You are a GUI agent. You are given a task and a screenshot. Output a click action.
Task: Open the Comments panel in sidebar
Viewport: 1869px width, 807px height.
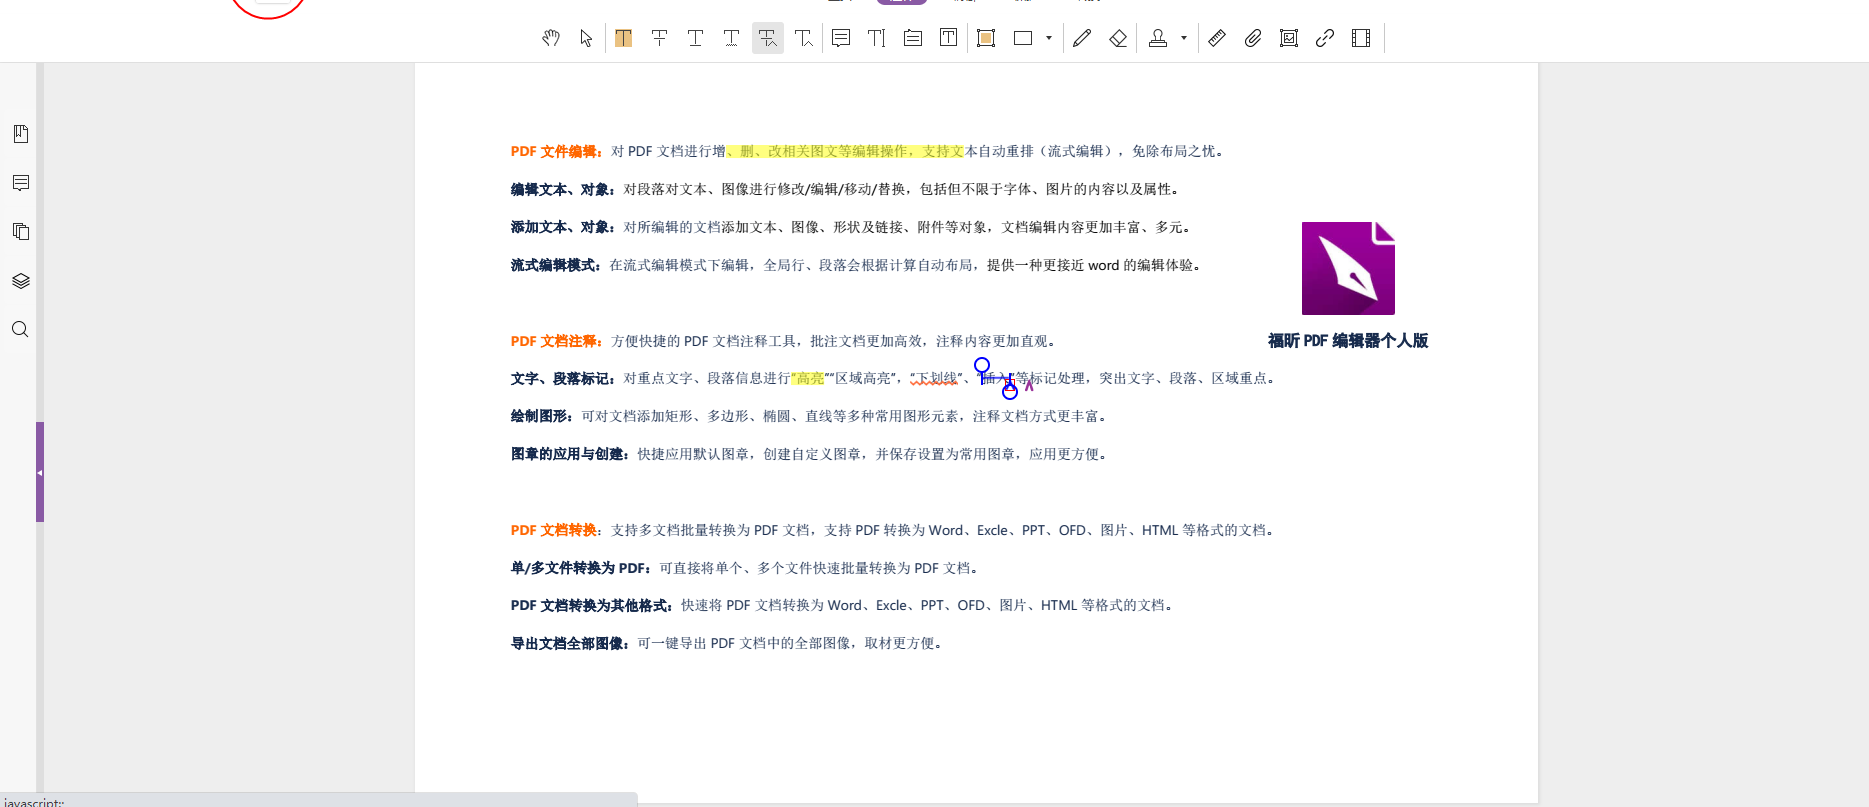pyautogui.click(x=21, y=183)
